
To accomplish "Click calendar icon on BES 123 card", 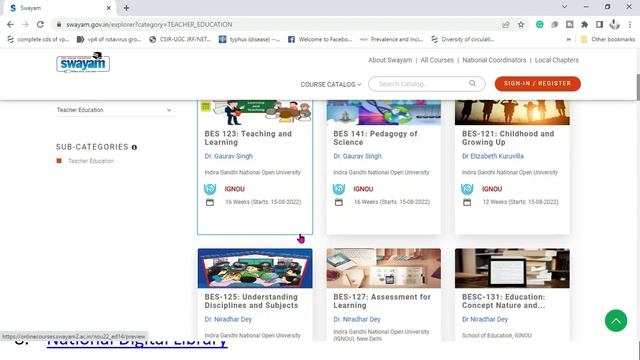I will click(x=210, y=202).
